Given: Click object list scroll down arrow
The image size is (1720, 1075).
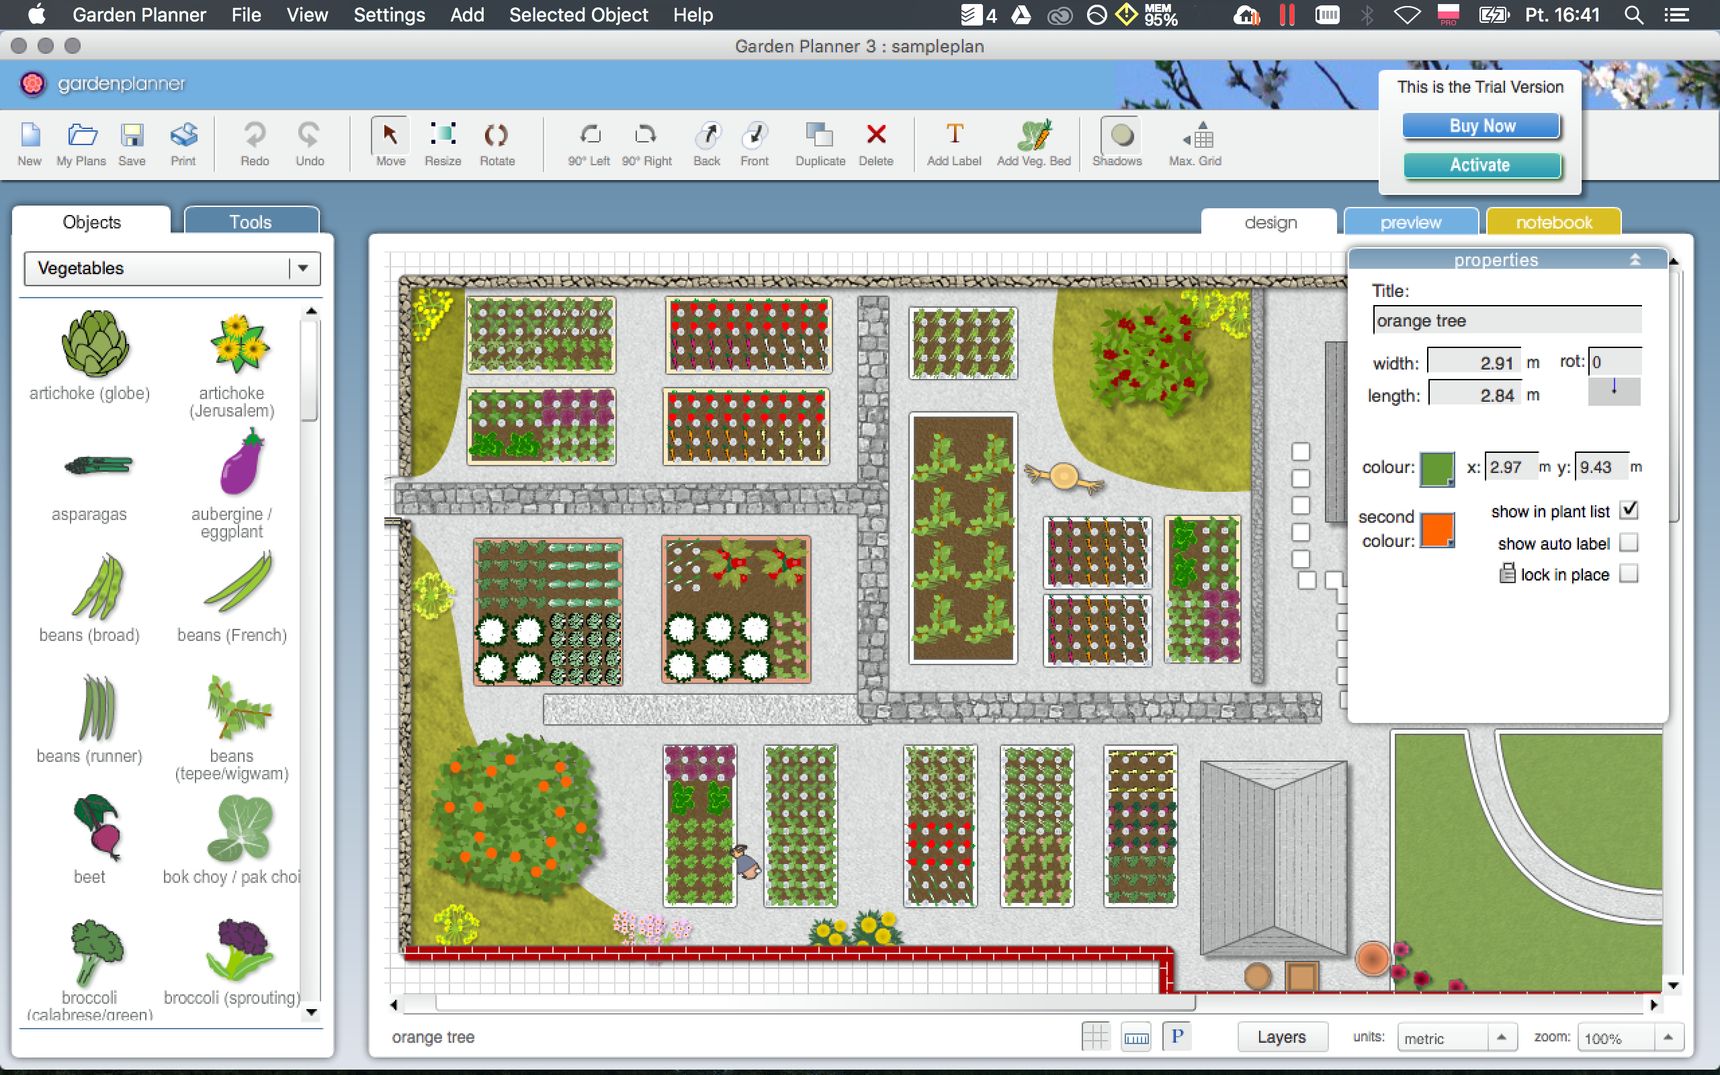Looking at the screenshot, I should [x=311, y=1013].
